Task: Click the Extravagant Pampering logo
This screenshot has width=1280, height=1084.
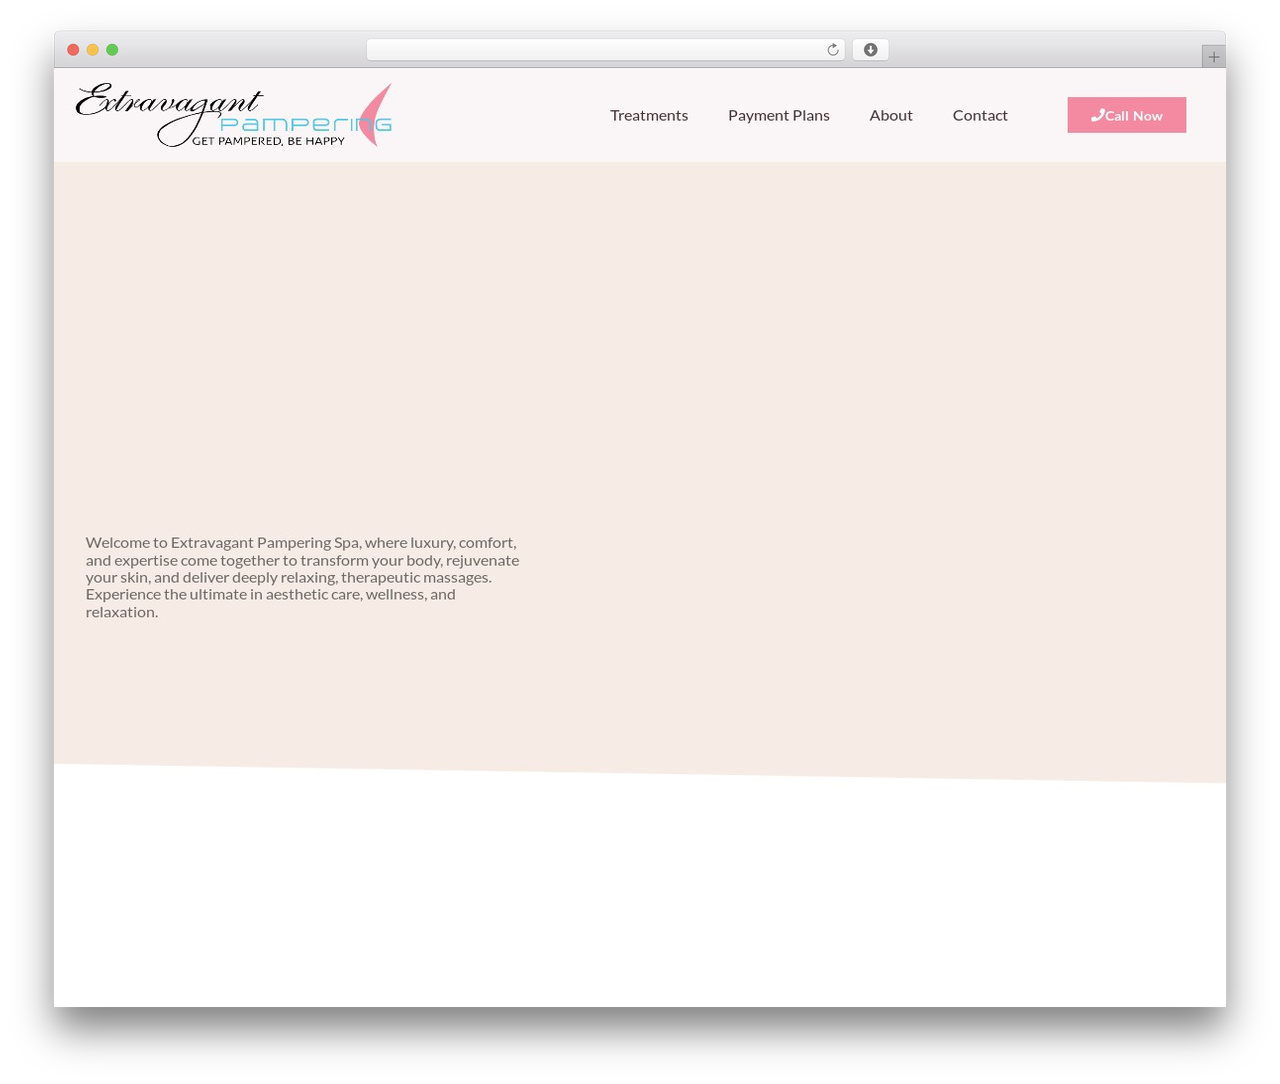Action: (x=234, y=115)
